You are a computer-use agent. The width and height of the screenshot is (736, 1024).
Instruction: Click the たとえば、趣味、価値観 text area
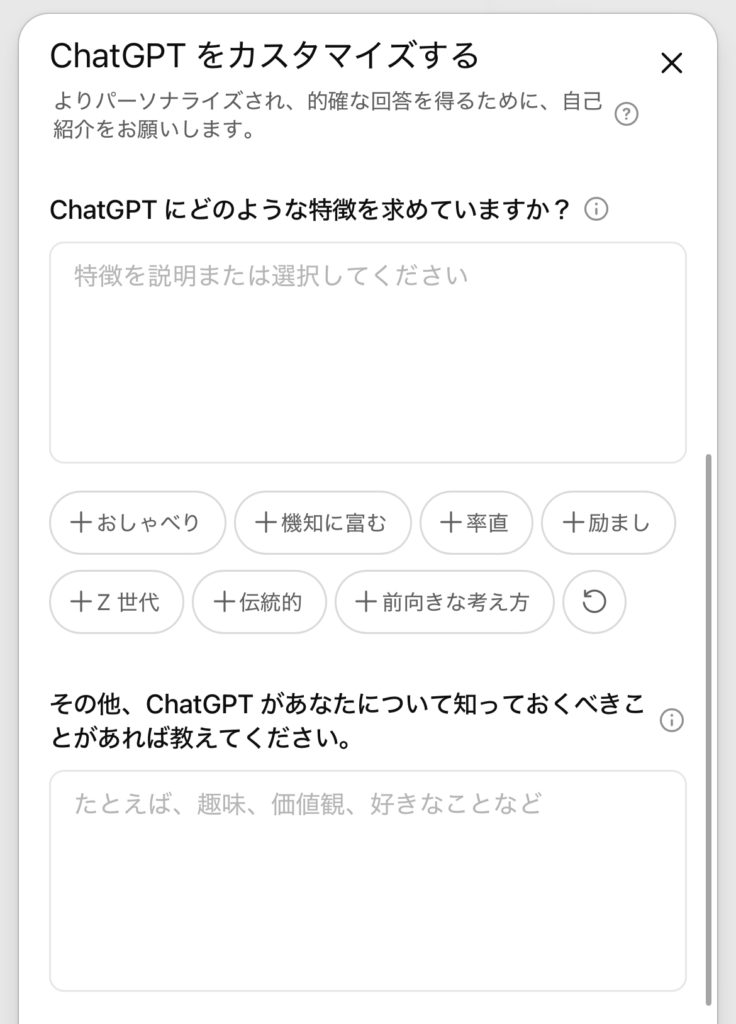click(367, 880)
